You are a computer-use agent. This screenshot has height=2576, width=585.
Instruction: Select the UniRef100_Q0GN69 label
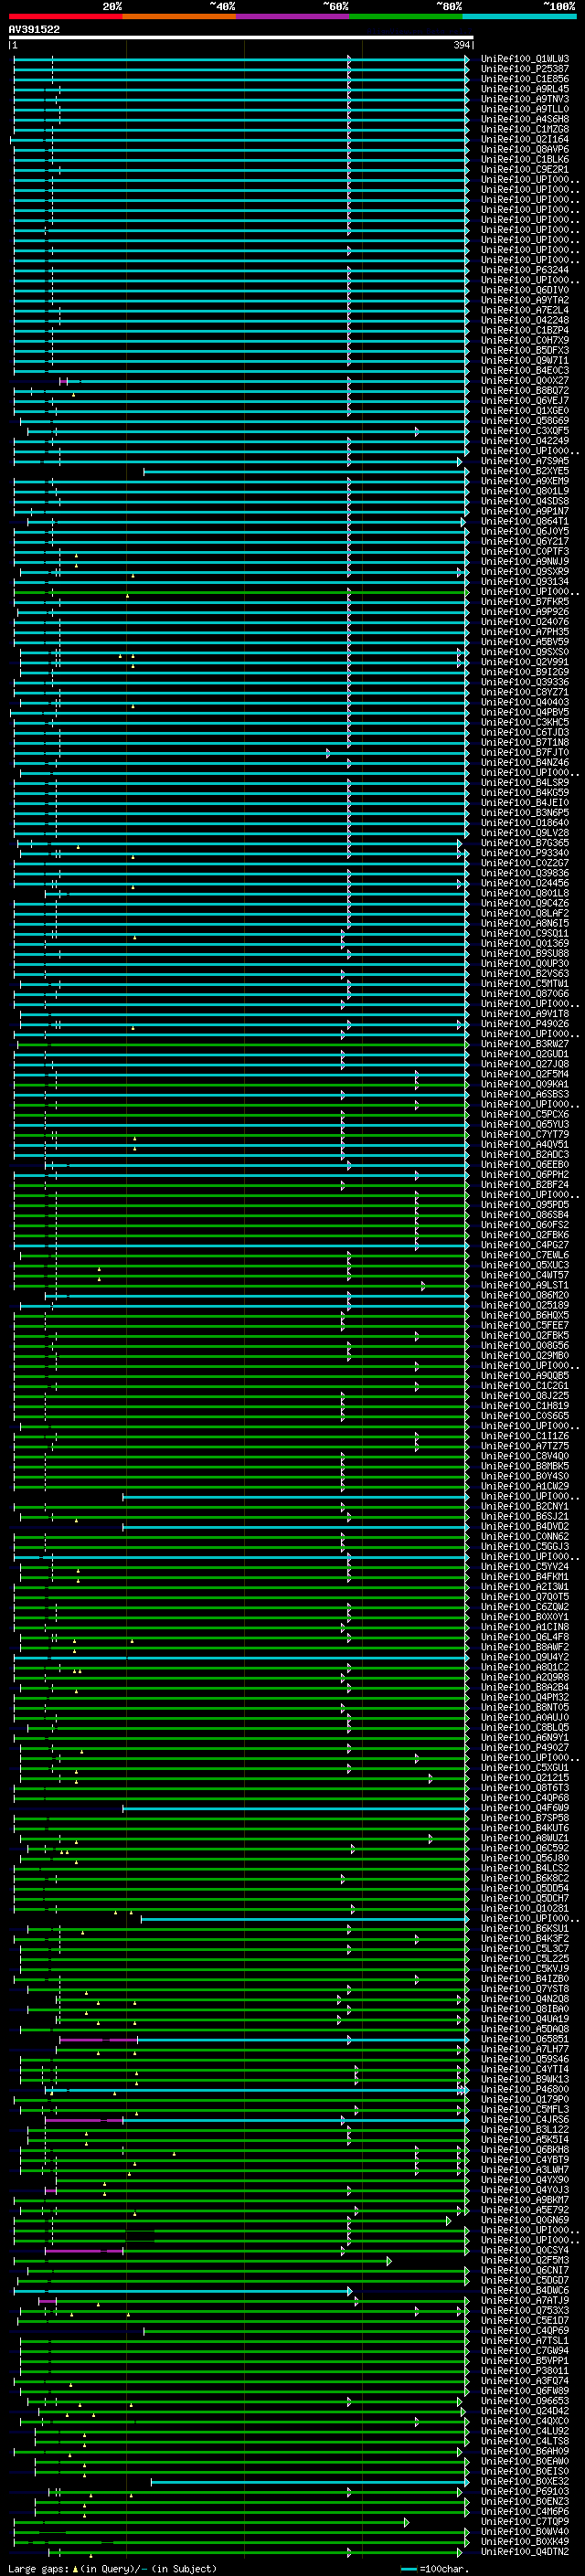(525, 2220)
